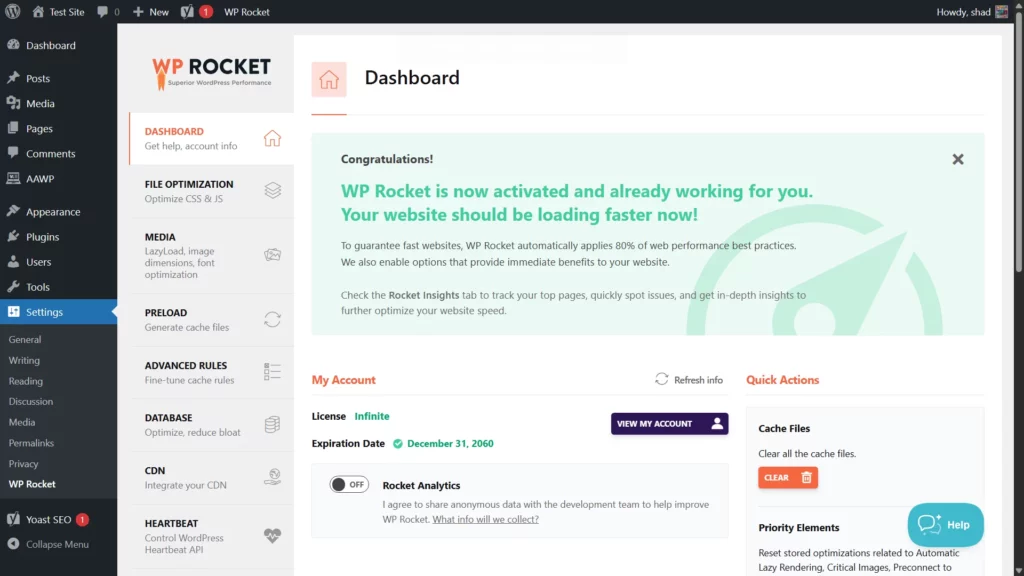Click the View My Account button
Viewport: 1024px width, 576px height.
coord(669,424)
